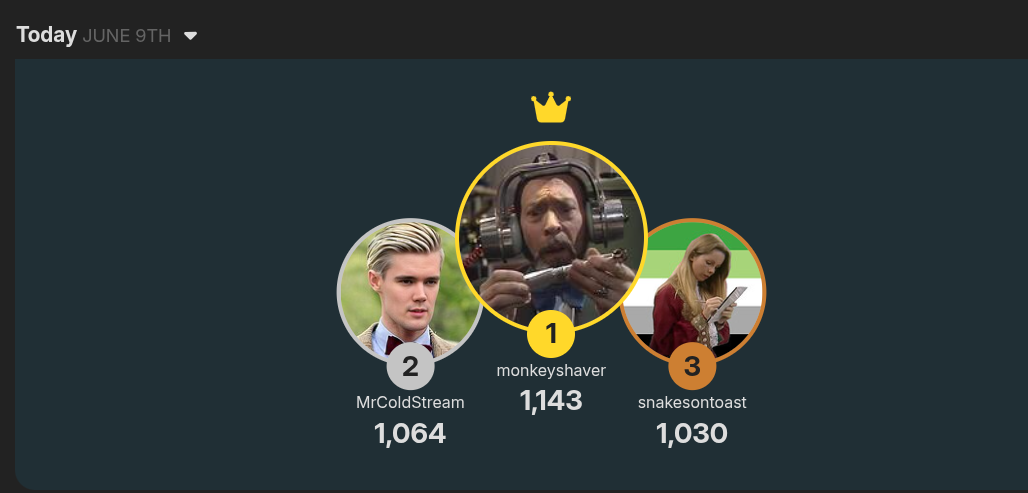This screenshot has width=1028, height=493.
Task: Open the snakesontoast username link
Action: click(692, 403)
